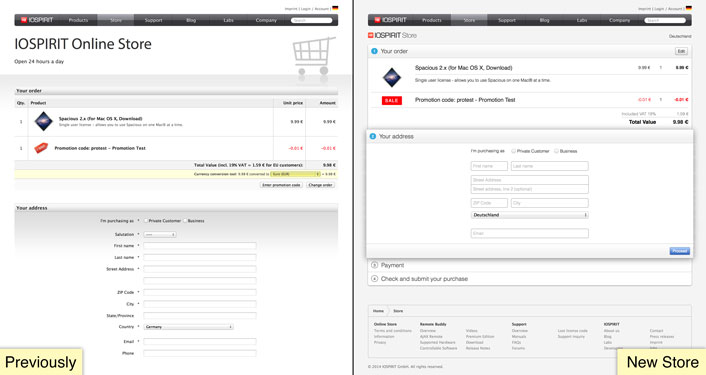
Task: Open the Supported Hardware footer link
Action: tap(437, 342)
